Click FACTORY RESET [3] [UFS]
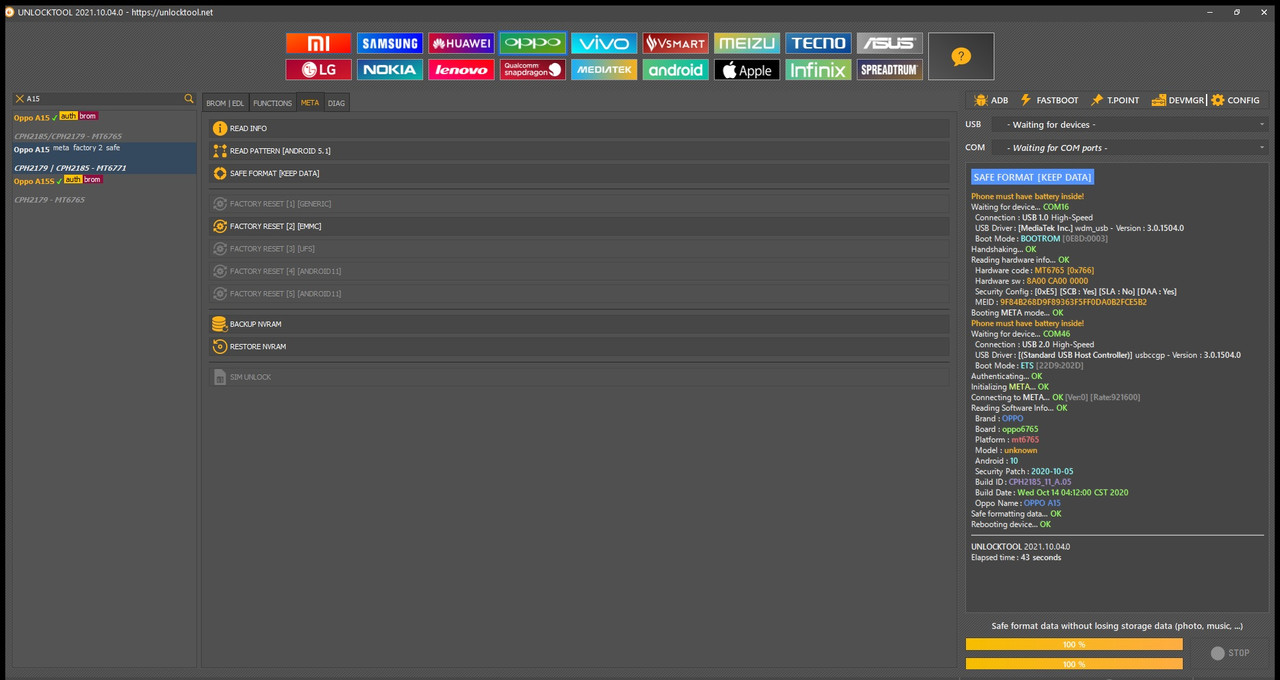 [x=579, y=249]
